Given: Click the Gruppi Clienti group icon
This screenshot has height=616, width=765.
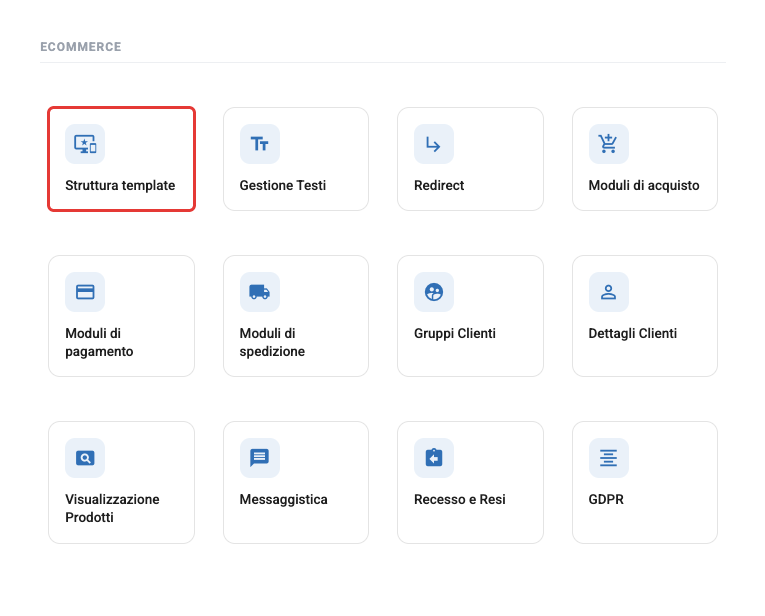Looking at the screenshot, I should (x=434, y=292).
